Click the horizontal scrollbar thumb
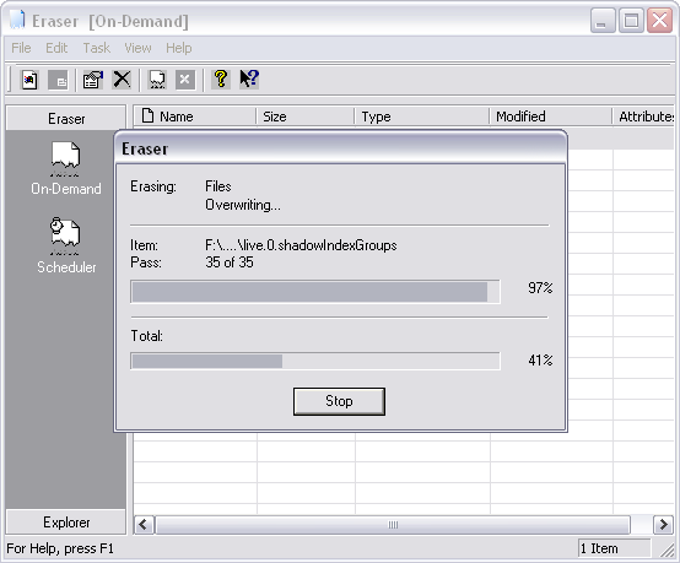The image size is (680, 563). [x=393, y=525]
